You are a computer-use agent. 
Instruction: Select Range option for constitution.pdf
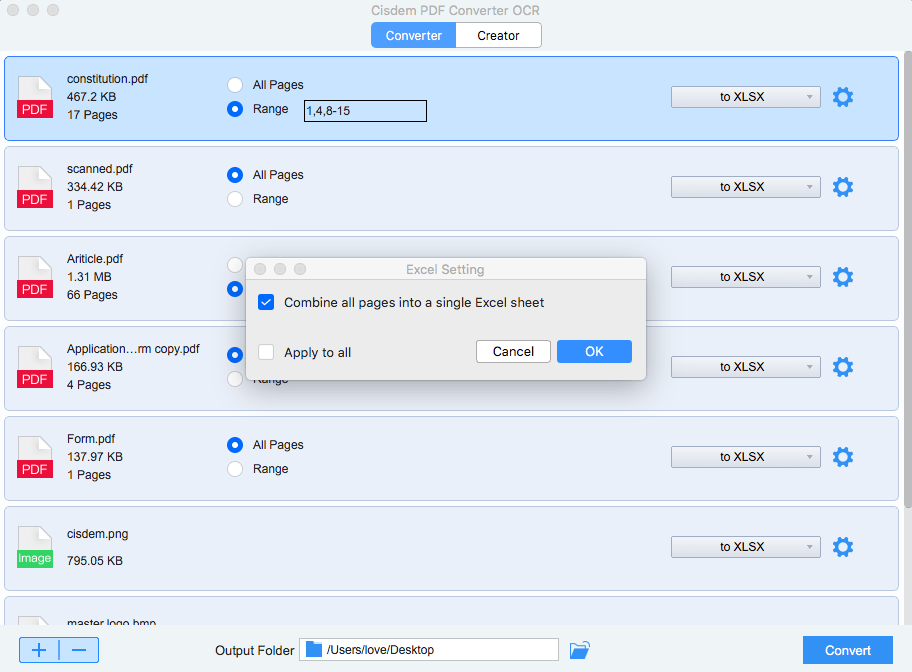click(235, 109)
